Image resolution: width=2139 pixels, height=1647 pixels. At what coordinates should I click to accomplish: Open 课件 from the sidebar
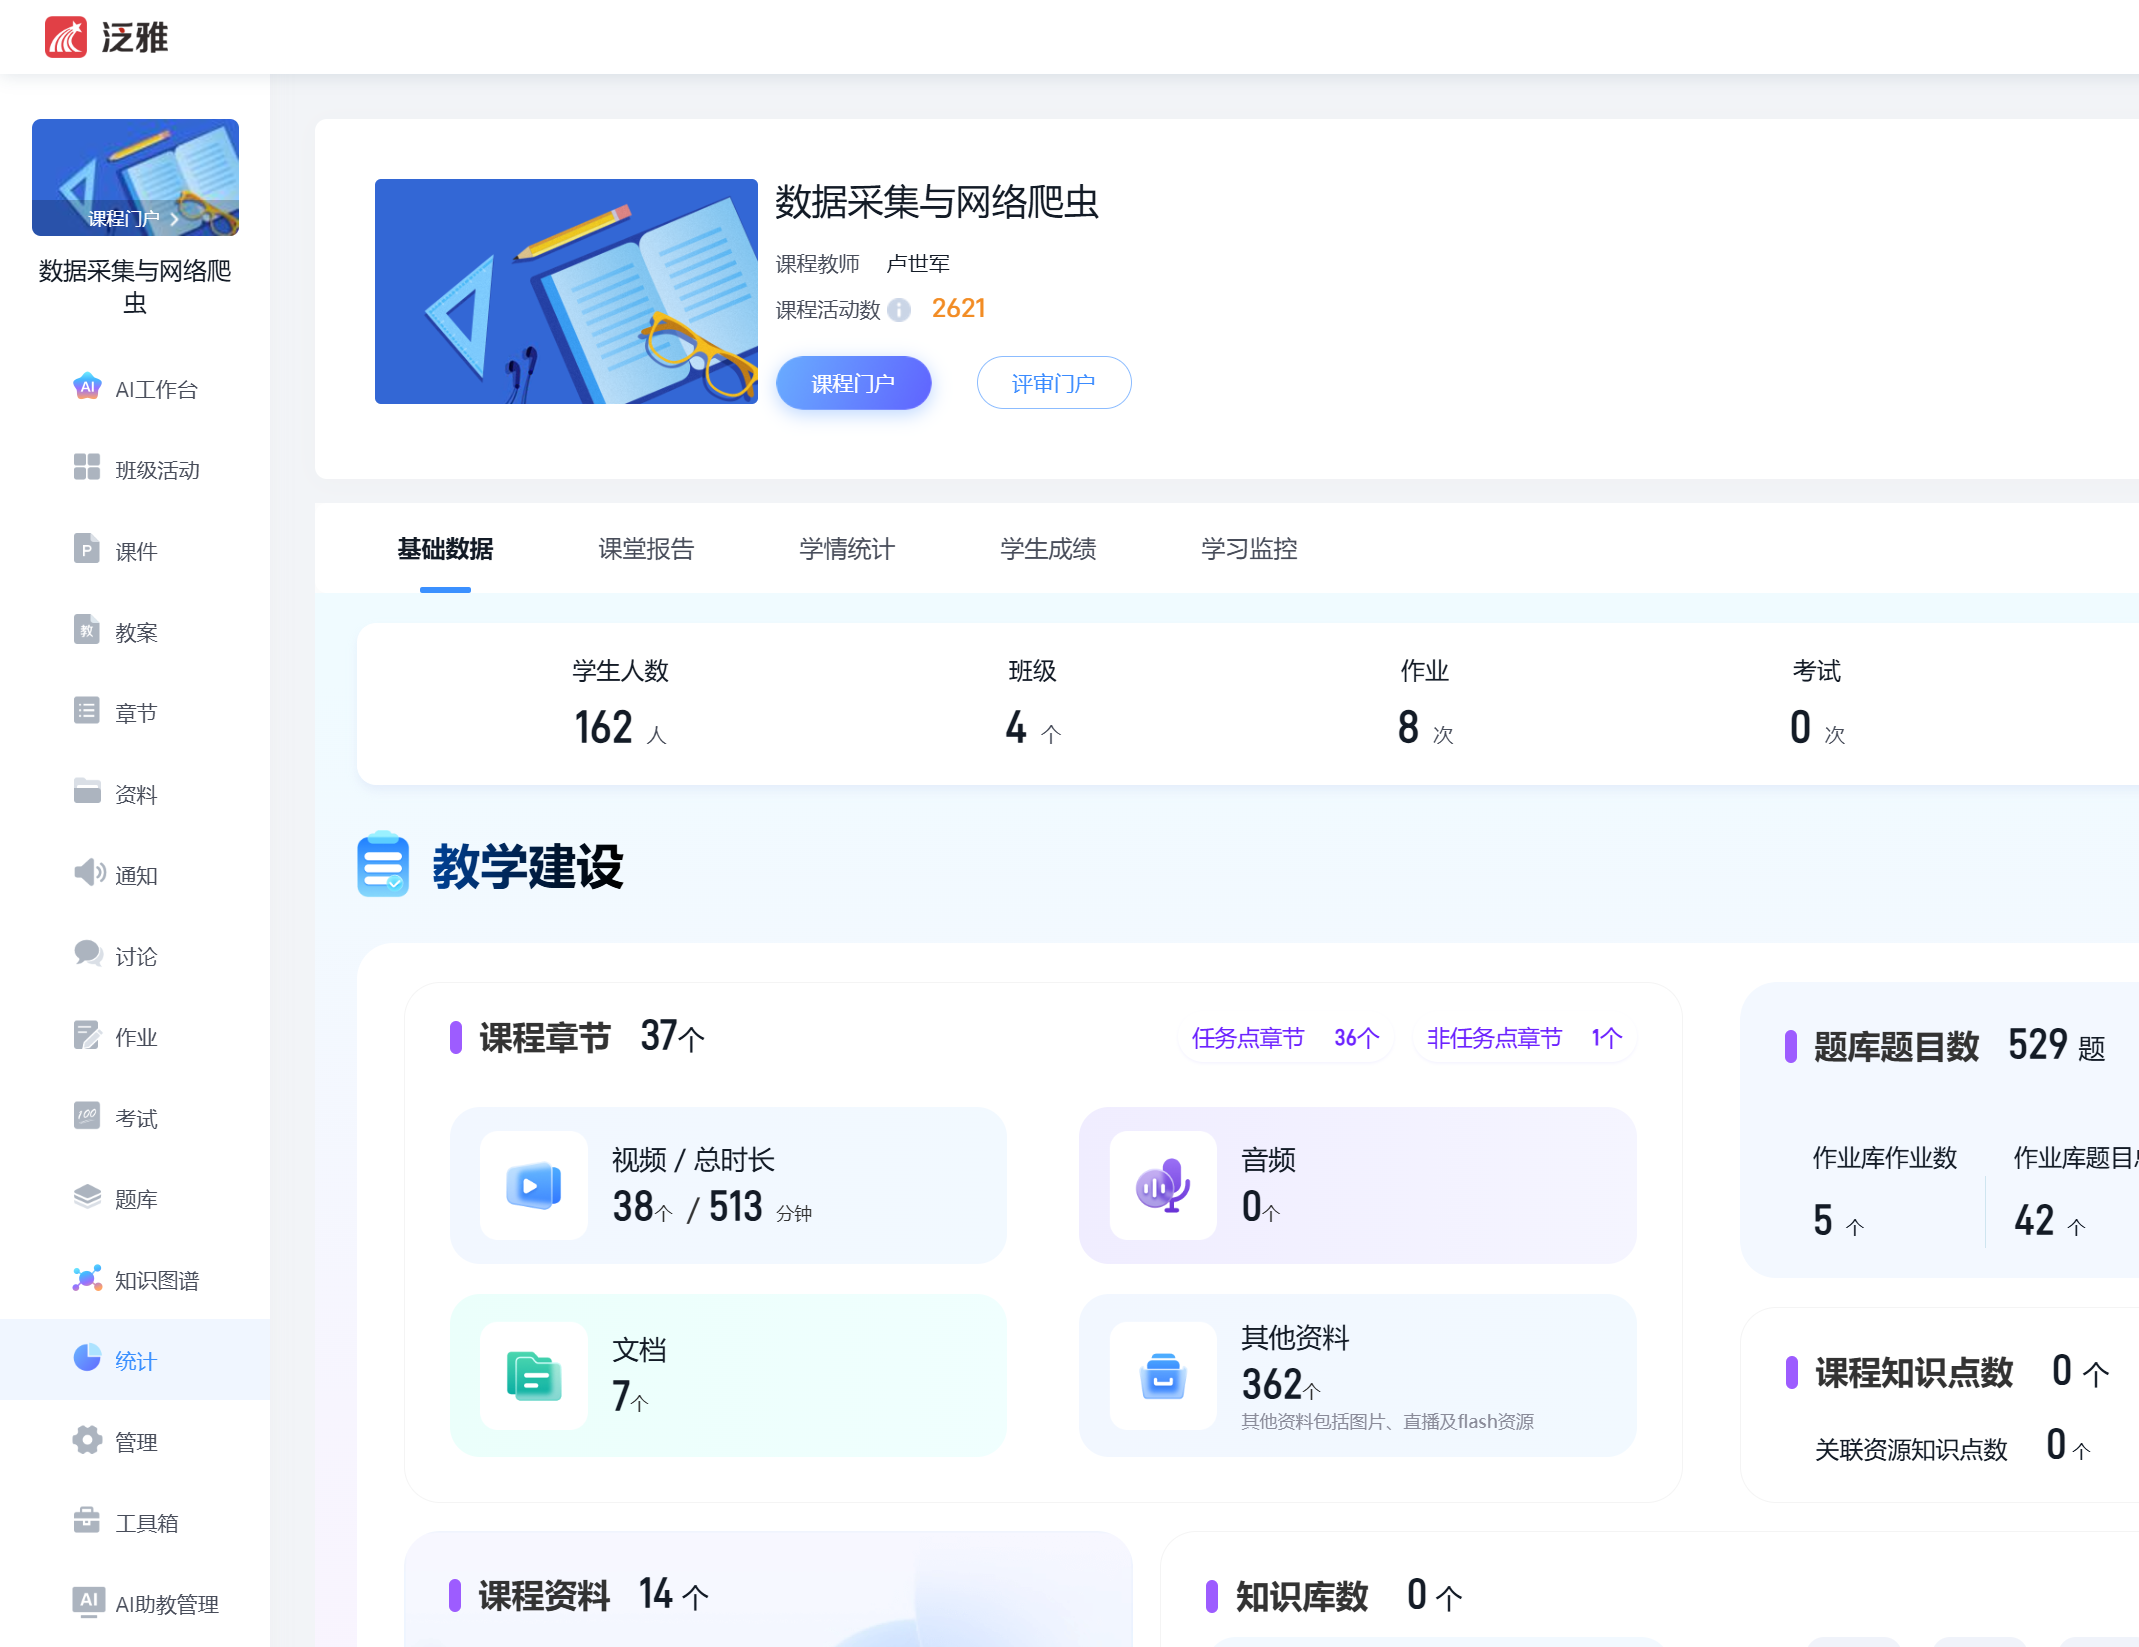(135, 551)
